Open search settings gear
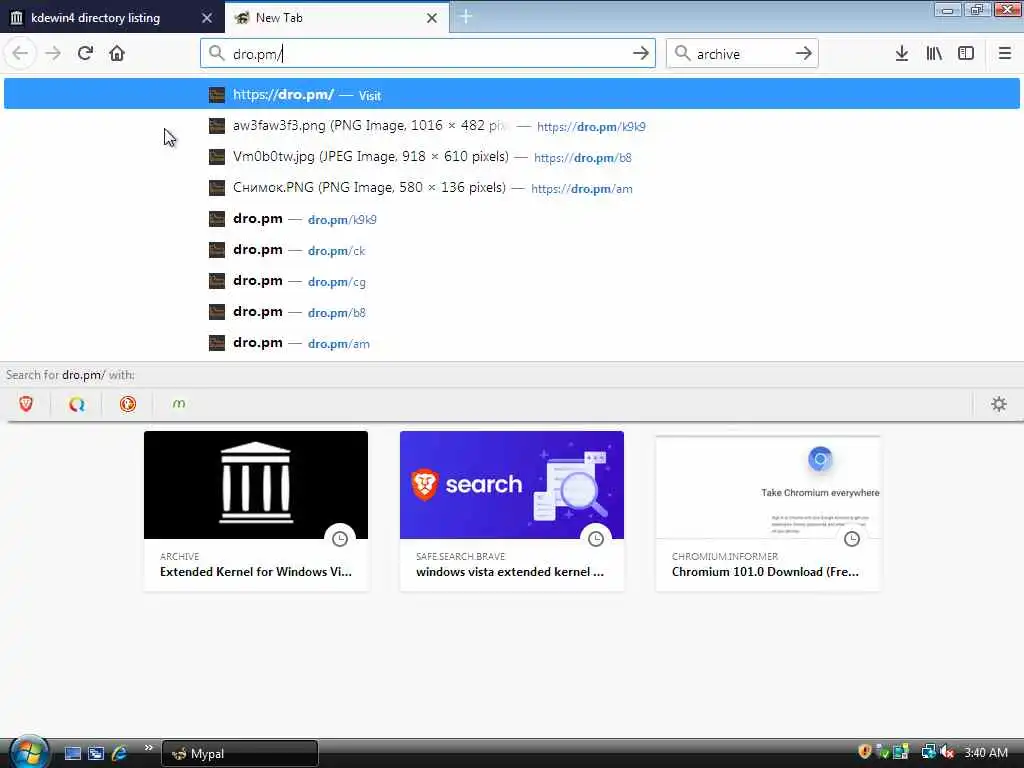Screen dimensions: 1024x768 (x=999, y=404)
